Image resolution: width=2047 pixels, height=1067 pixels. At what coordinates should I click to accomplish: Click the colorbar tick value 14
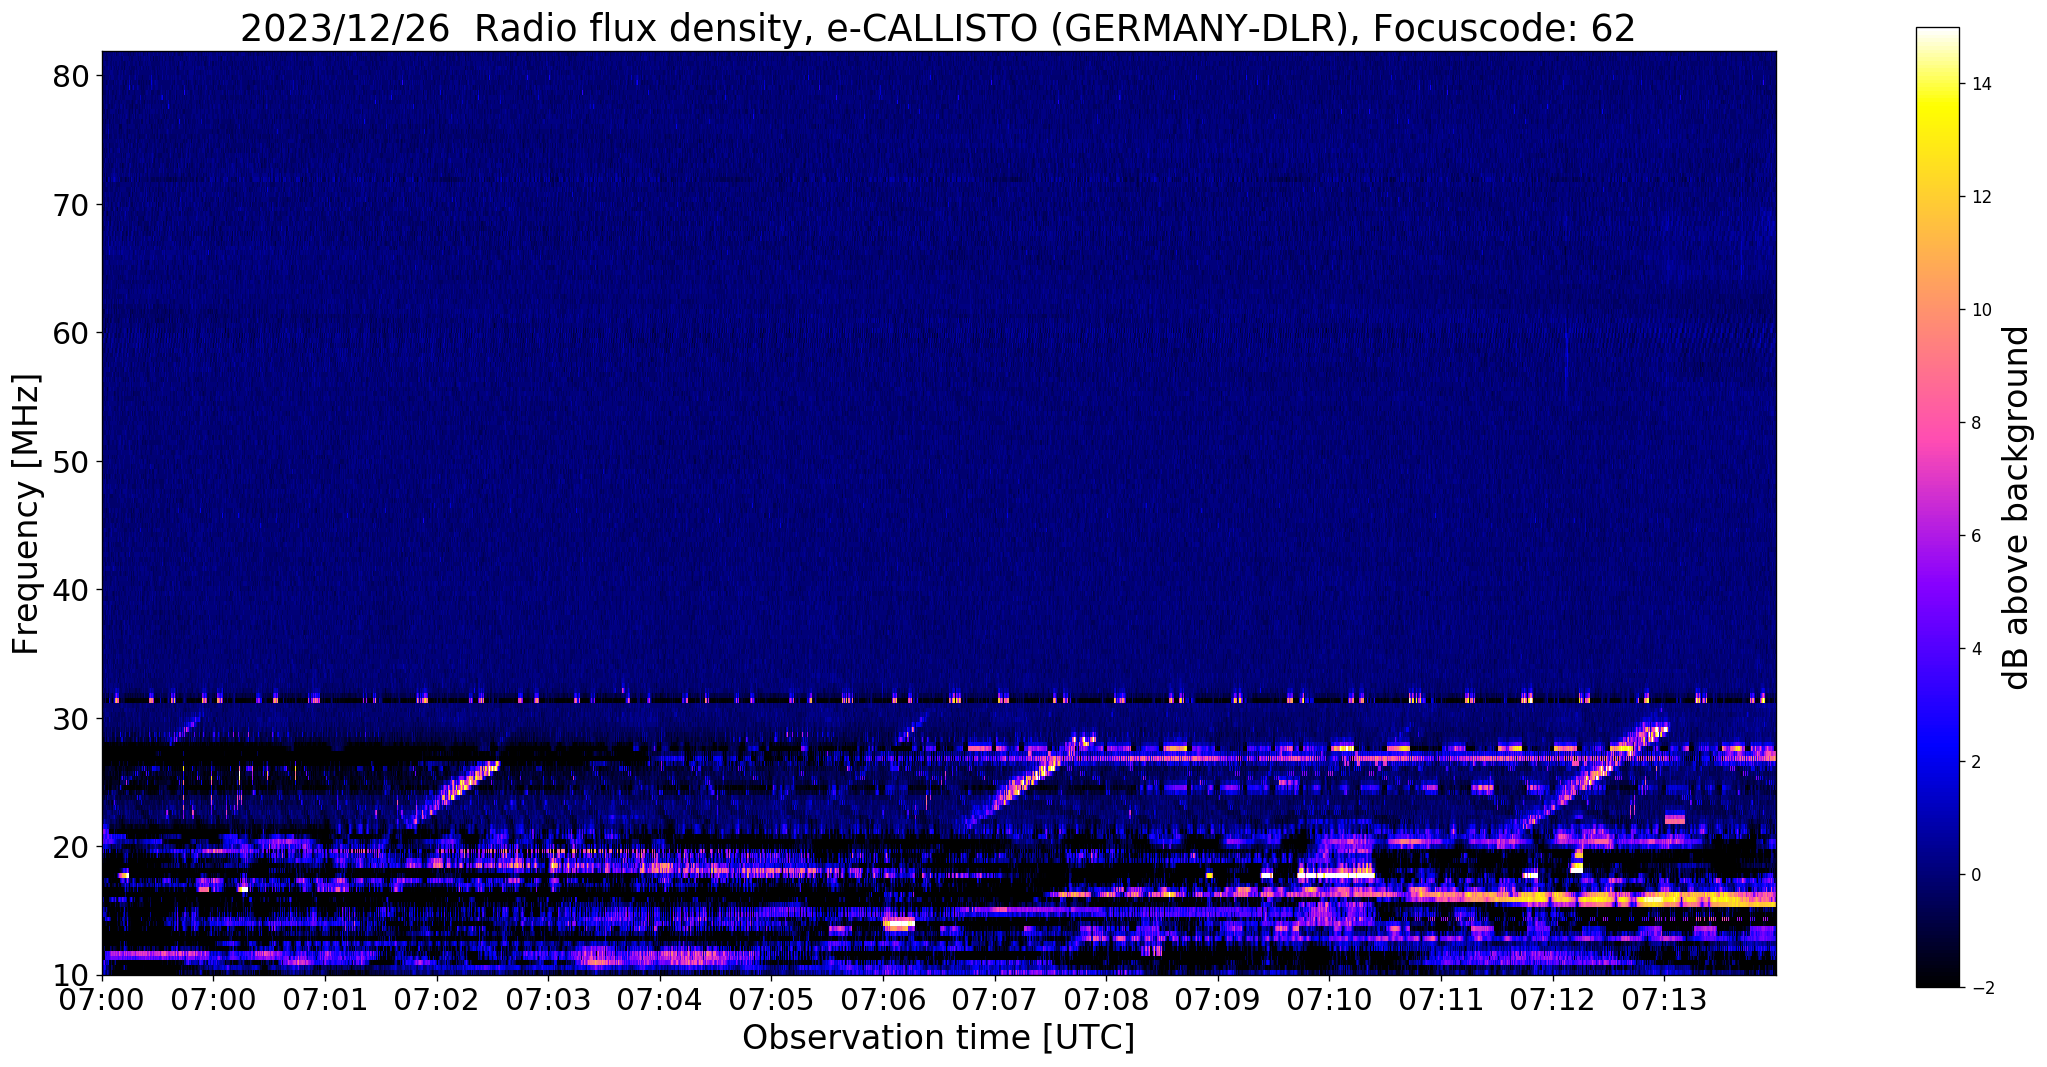1980,84
